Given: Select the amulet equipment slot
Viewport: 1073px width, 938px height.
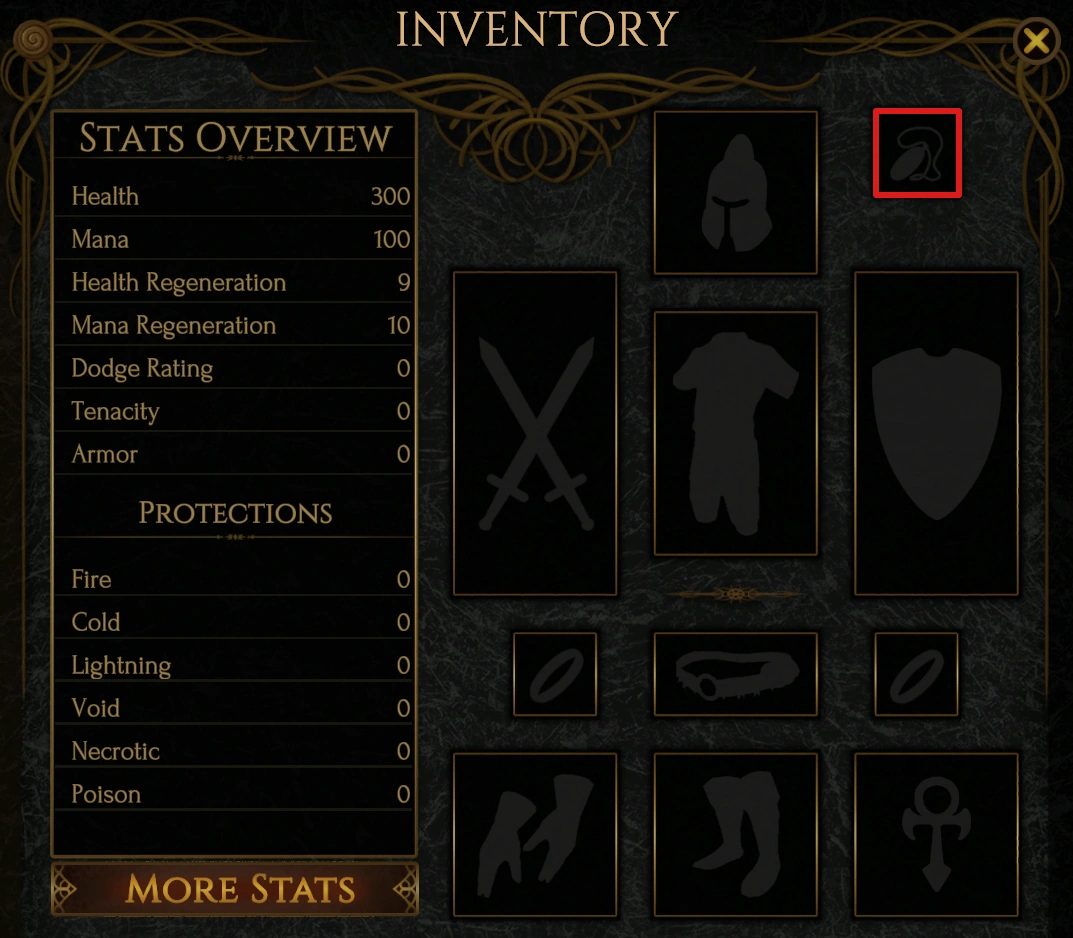Looking at the screenshot, I should pos(917,153).
